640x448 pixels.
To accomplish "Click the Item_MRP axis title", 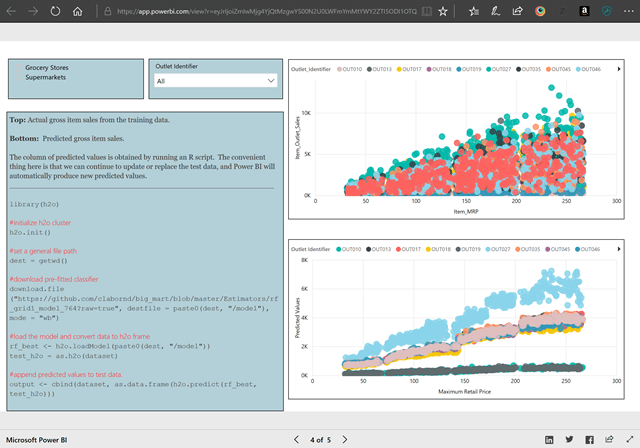I will click(x=466, y=212).
